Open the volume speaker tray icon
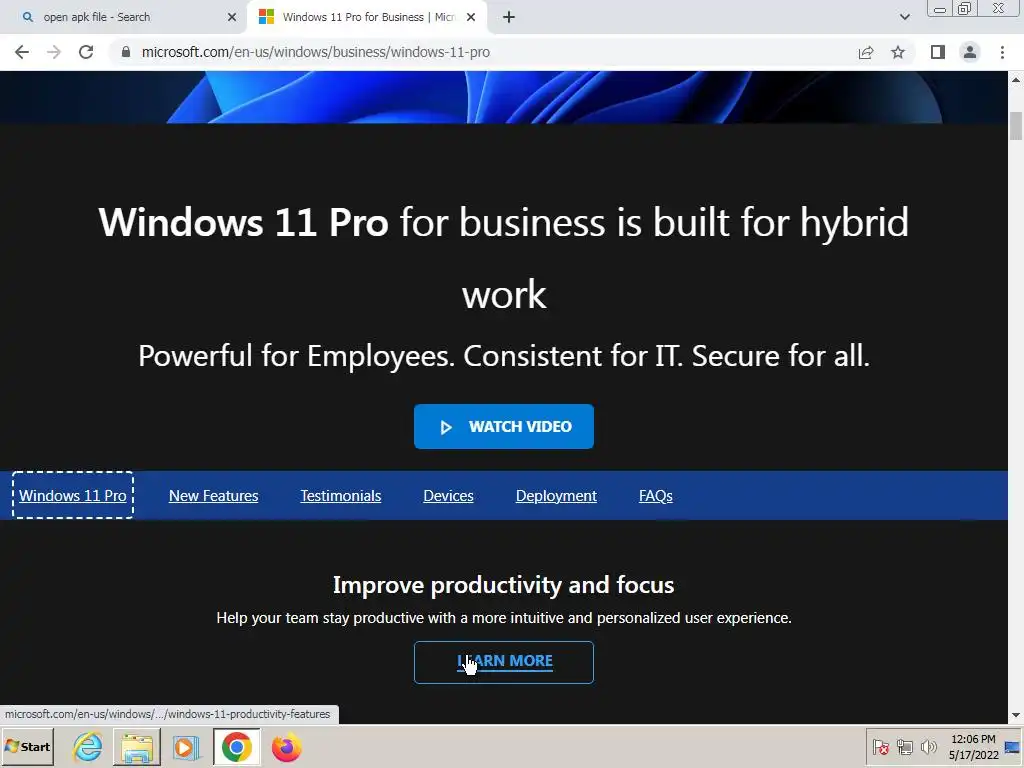1024x768 pixels. 928,746
